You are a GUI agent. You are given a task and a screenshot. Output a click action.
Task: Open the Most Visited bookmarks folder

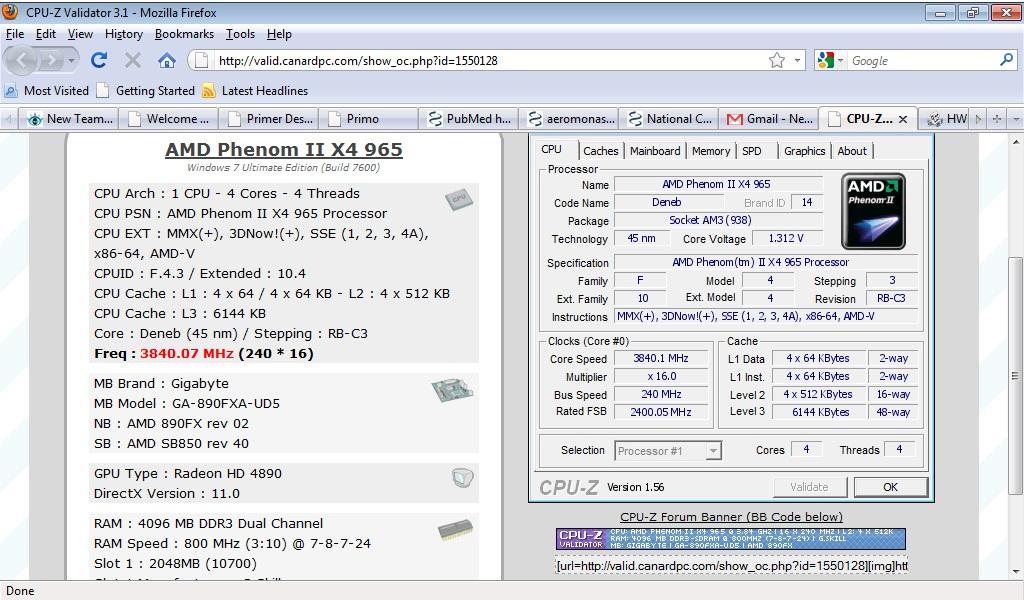[47, 91]
